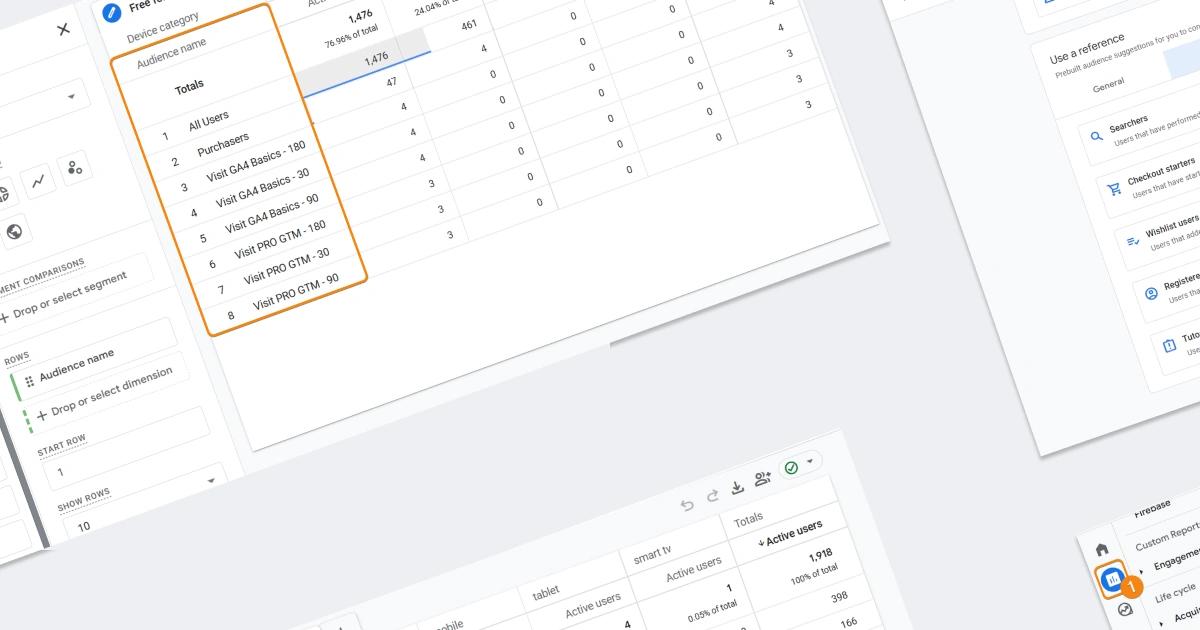The image size is (1200, 630).
Task: Redo the exploration change
Action: click(x=712, y=496)
